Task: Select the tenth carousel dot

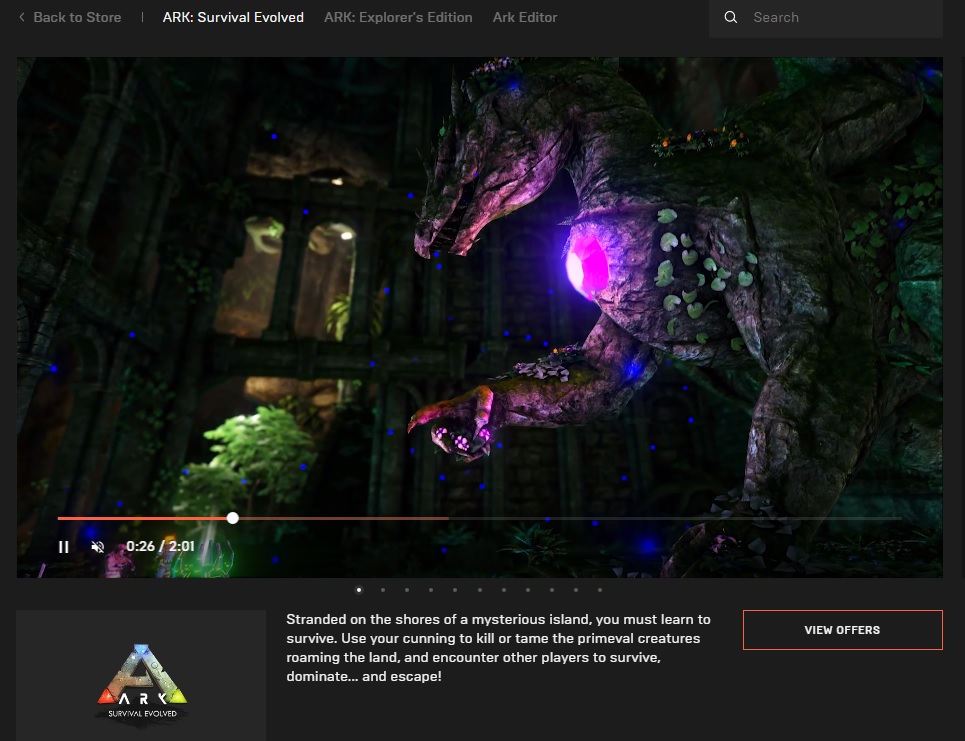Action: [x=575, y=590]
